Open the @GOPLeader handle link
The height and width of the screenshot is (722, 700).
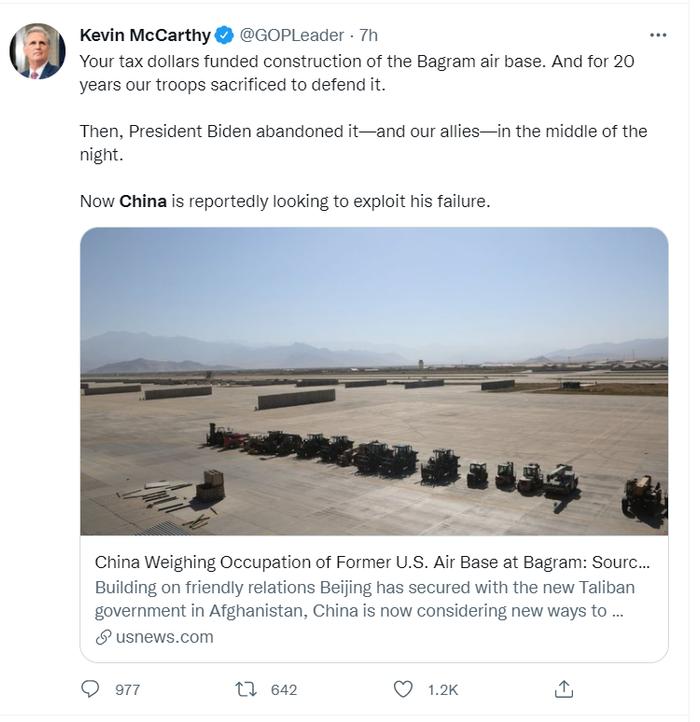pos(292,35)
